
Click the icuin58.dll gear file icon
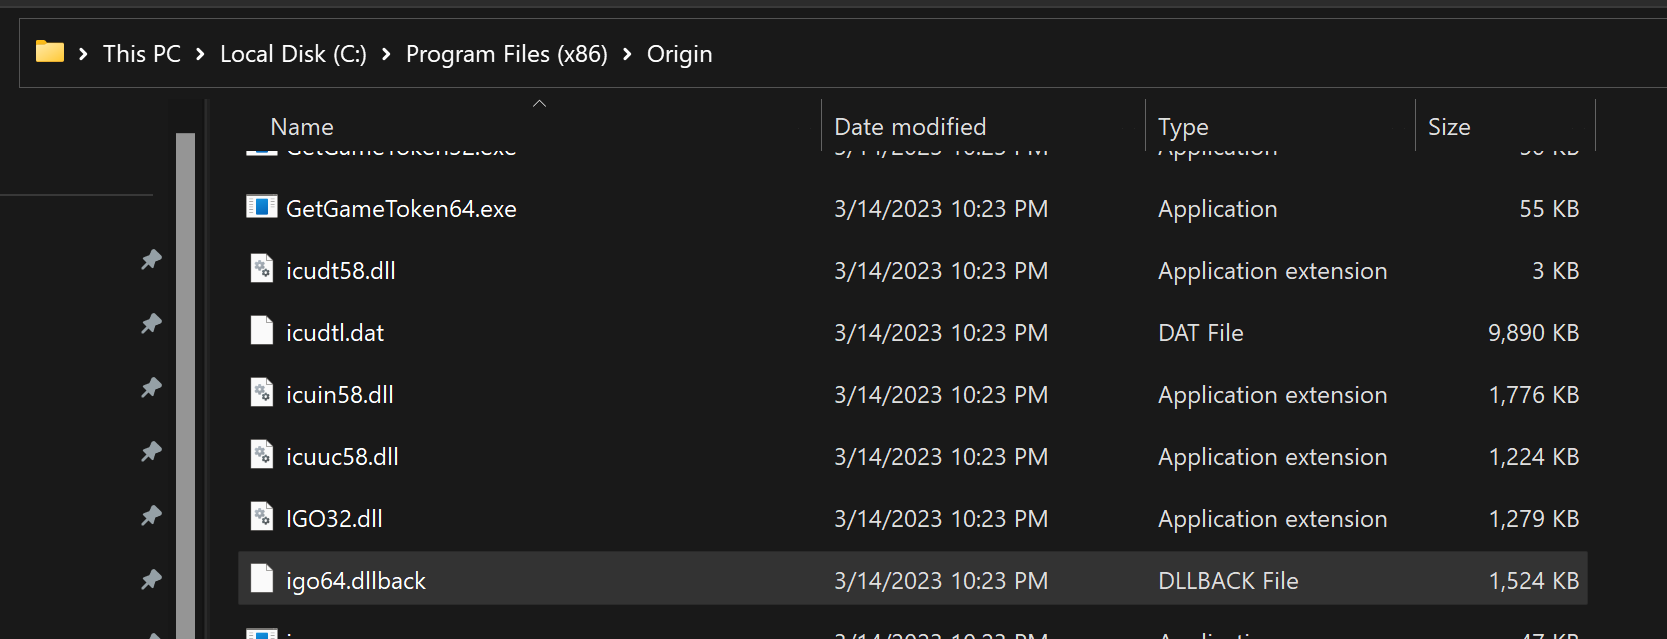[262, 393]
